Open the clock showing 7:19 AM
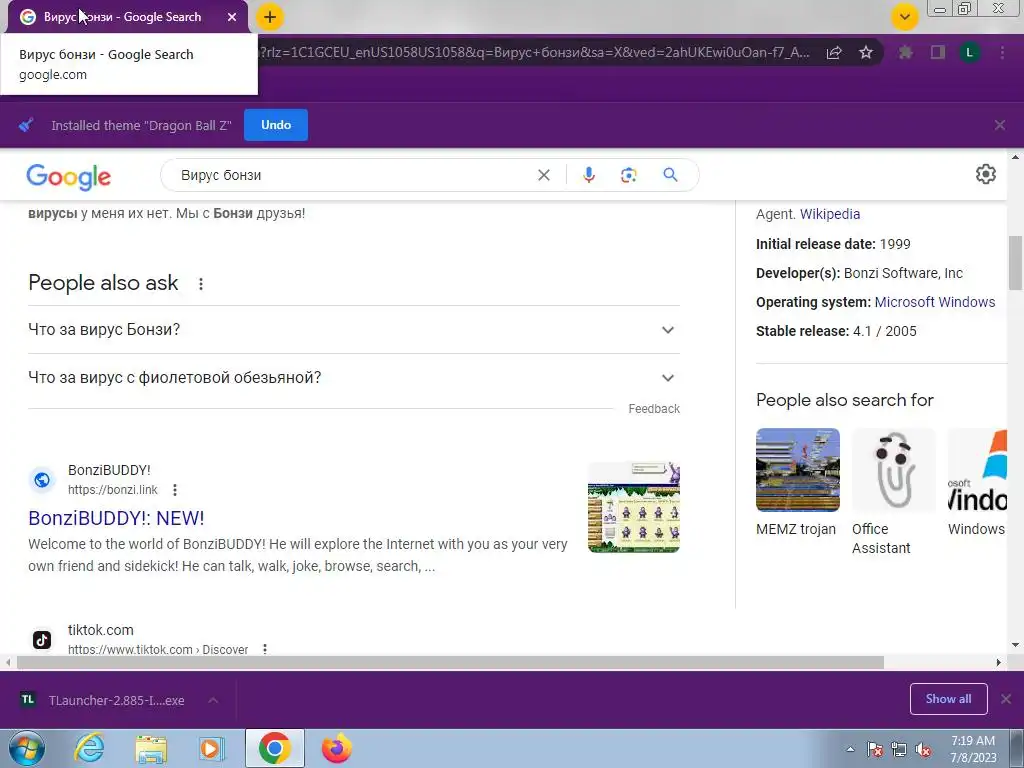Screen dimensions: 1024x768 click(x=973, y=749)
